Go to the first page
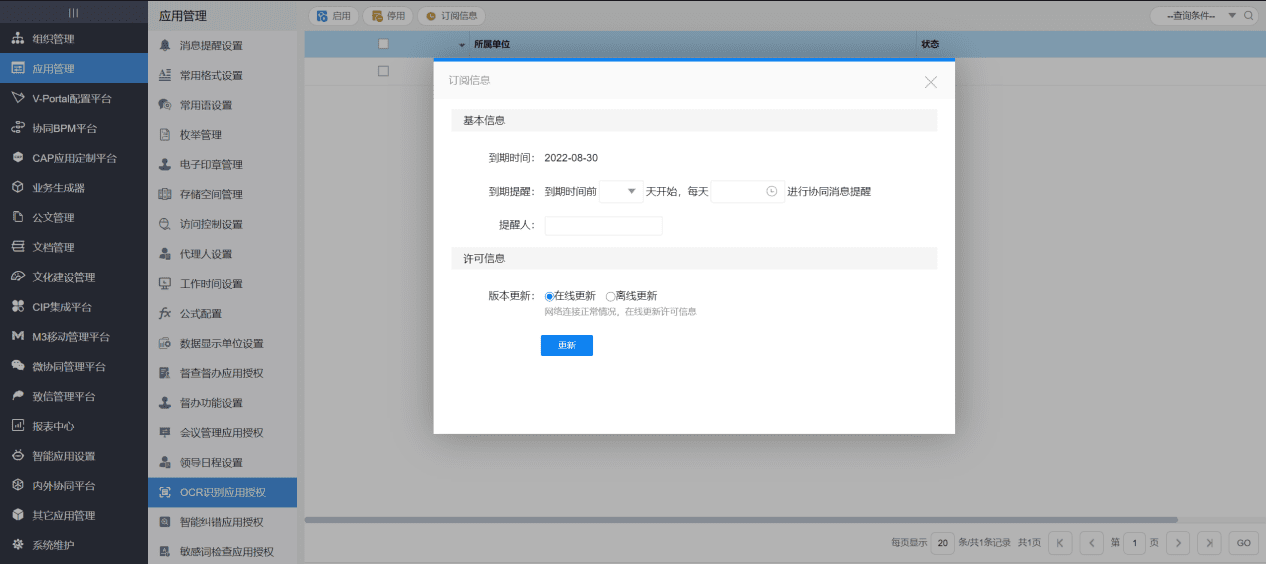This screenshot has width=1266, height=564. [1060, 543]
